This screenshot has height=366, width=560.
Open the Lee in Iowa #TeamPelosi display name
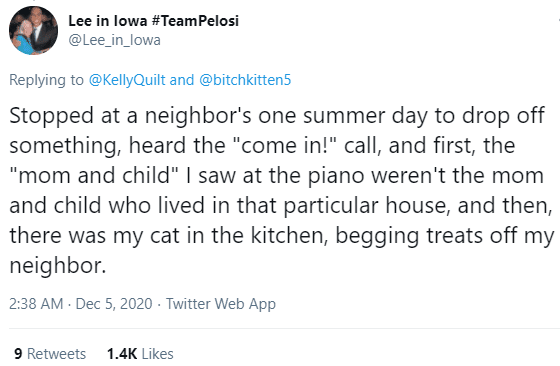tap(153, 21)
